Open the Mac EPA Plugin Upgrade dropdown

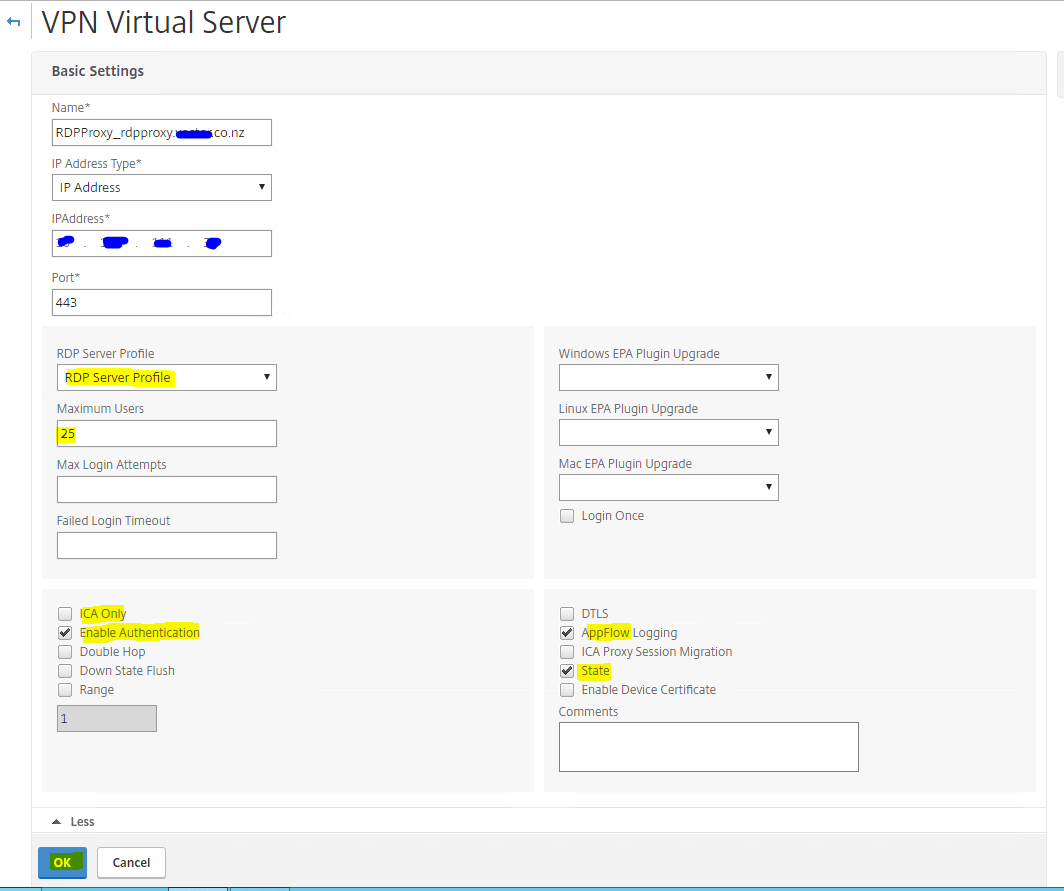click(x=668, y=487)
